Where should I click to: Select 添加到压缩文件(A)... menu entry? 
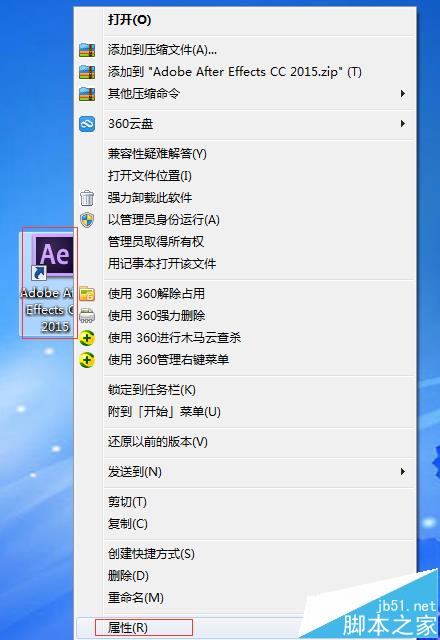[245, 50]
